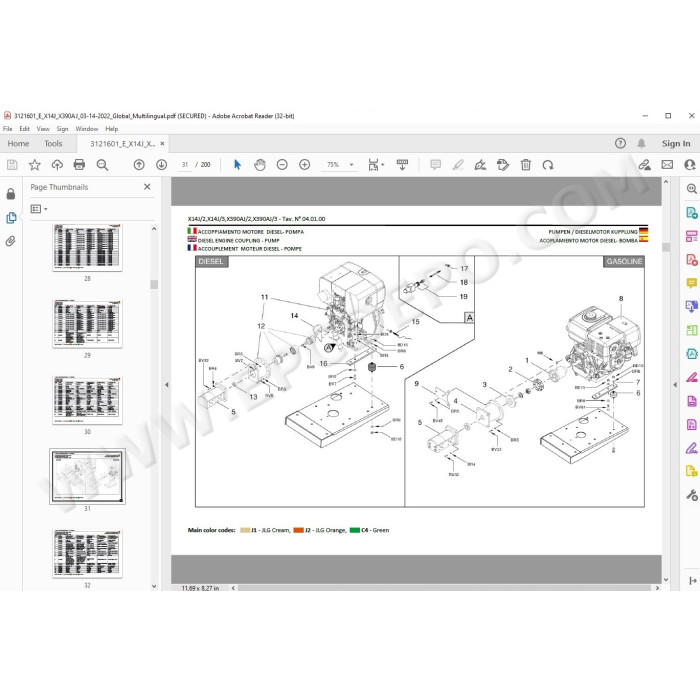Image resolution: width=700 pixels, height=700 pixels.
Task: Go to next page arrow
Action: point(161,165)
